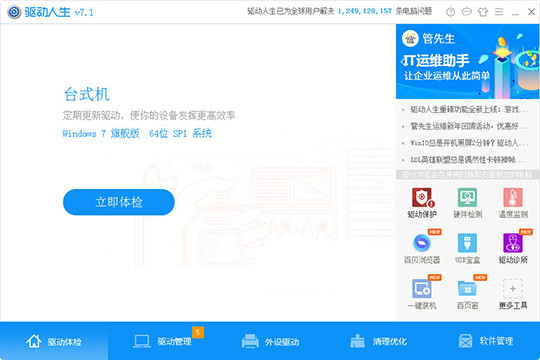Open the 百页窗 tool

click(467, 294)
